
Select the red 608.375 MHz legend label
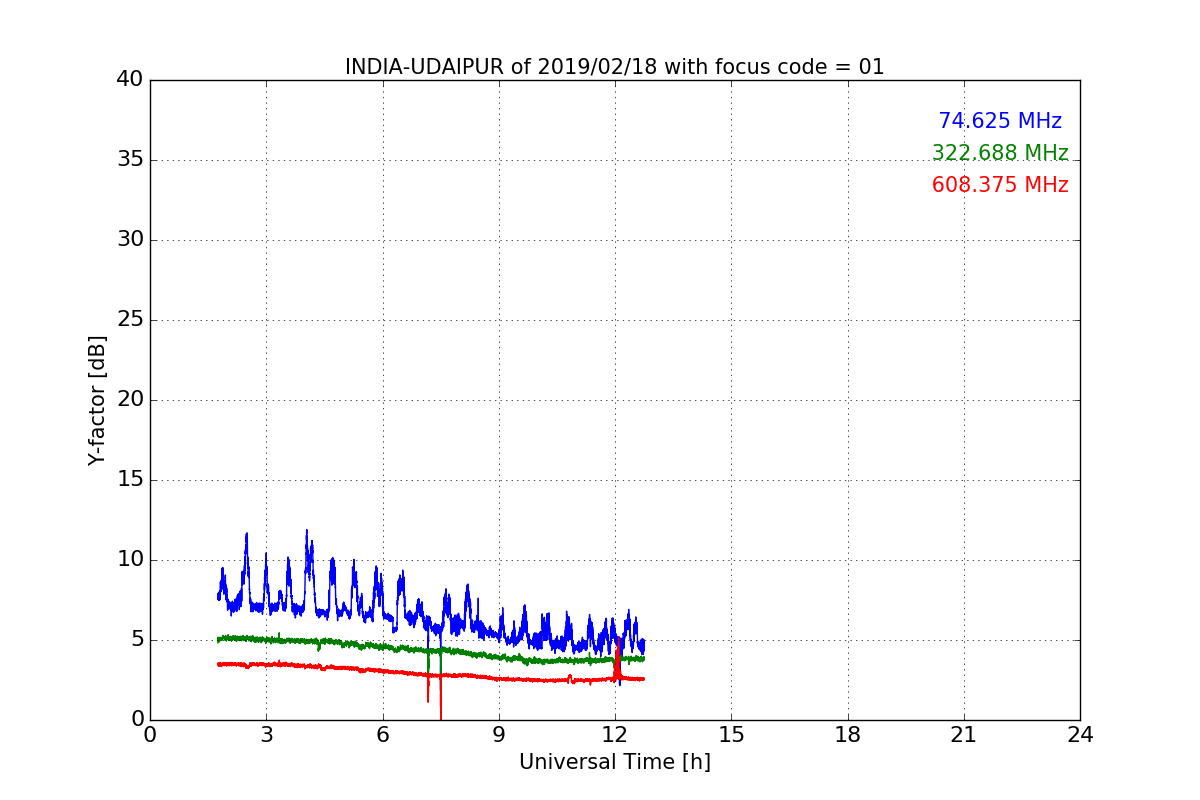click(x=1000, y=185)
